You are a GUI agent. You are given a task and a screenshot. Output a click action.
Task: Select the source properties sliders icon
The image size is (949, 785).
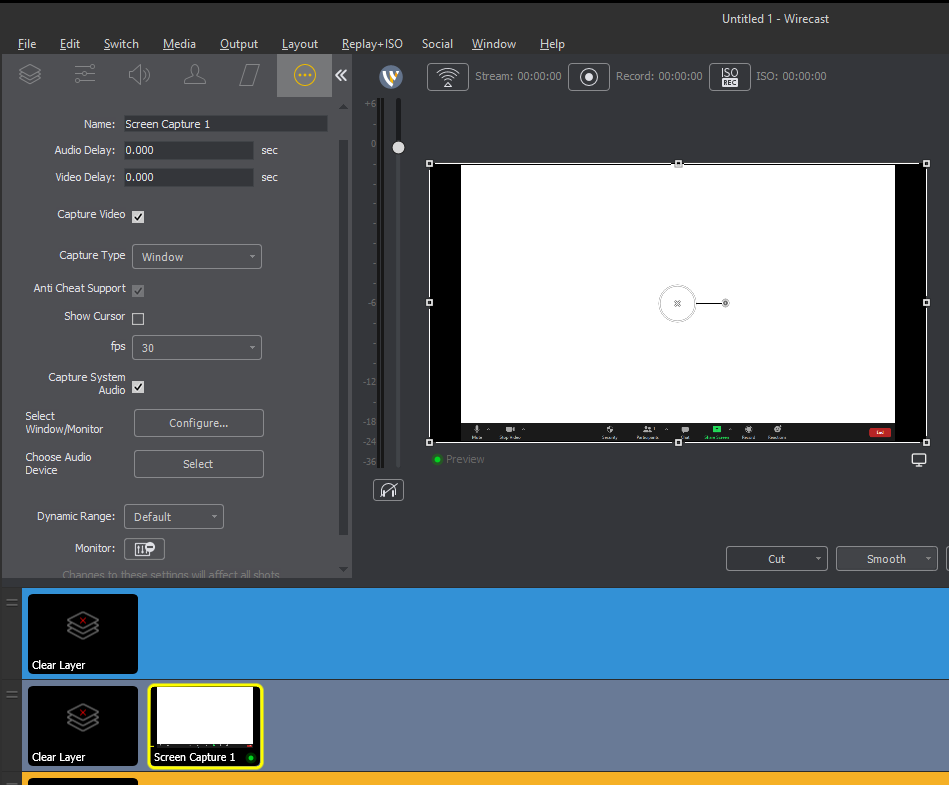click(x=84, y=74)
